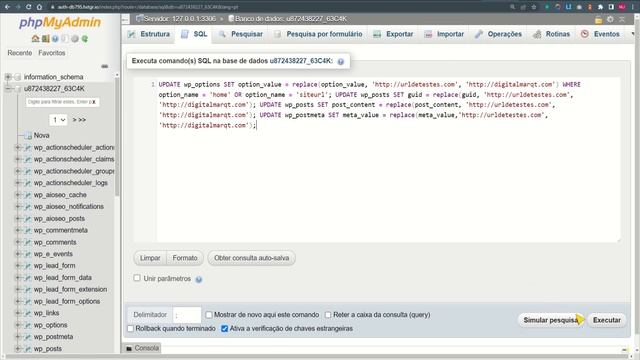Viewport: 640px width, 360px height.
Task: Expand information_schema database tree node
Action: pos(8,77)
